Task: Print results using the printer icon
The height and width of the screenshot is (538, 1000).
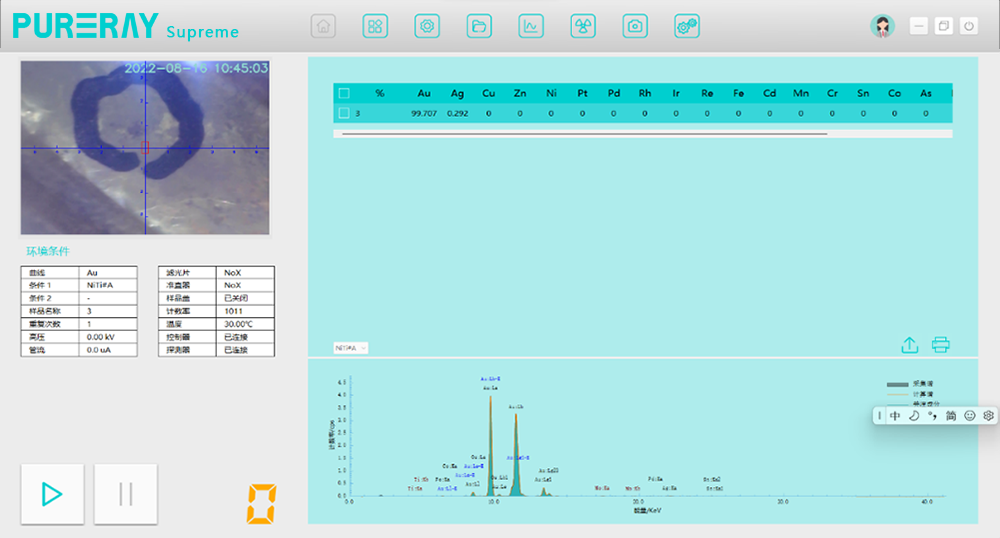Action: tap(940, 345)
